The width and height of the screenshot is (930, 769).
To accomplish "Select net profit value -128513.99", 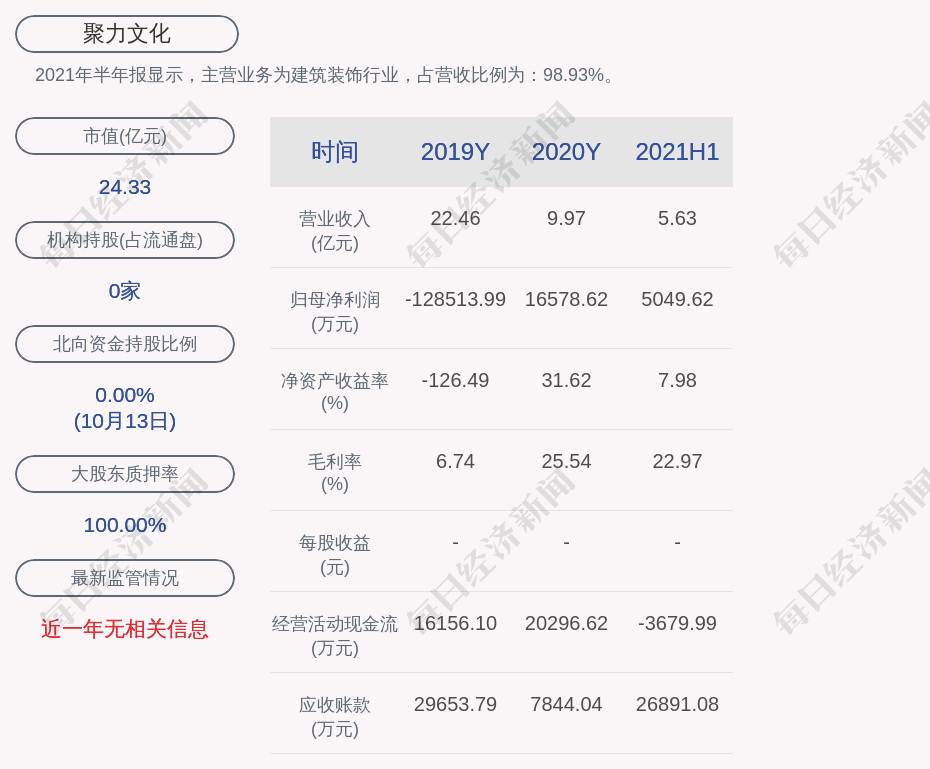I will [x=455, y=299].
